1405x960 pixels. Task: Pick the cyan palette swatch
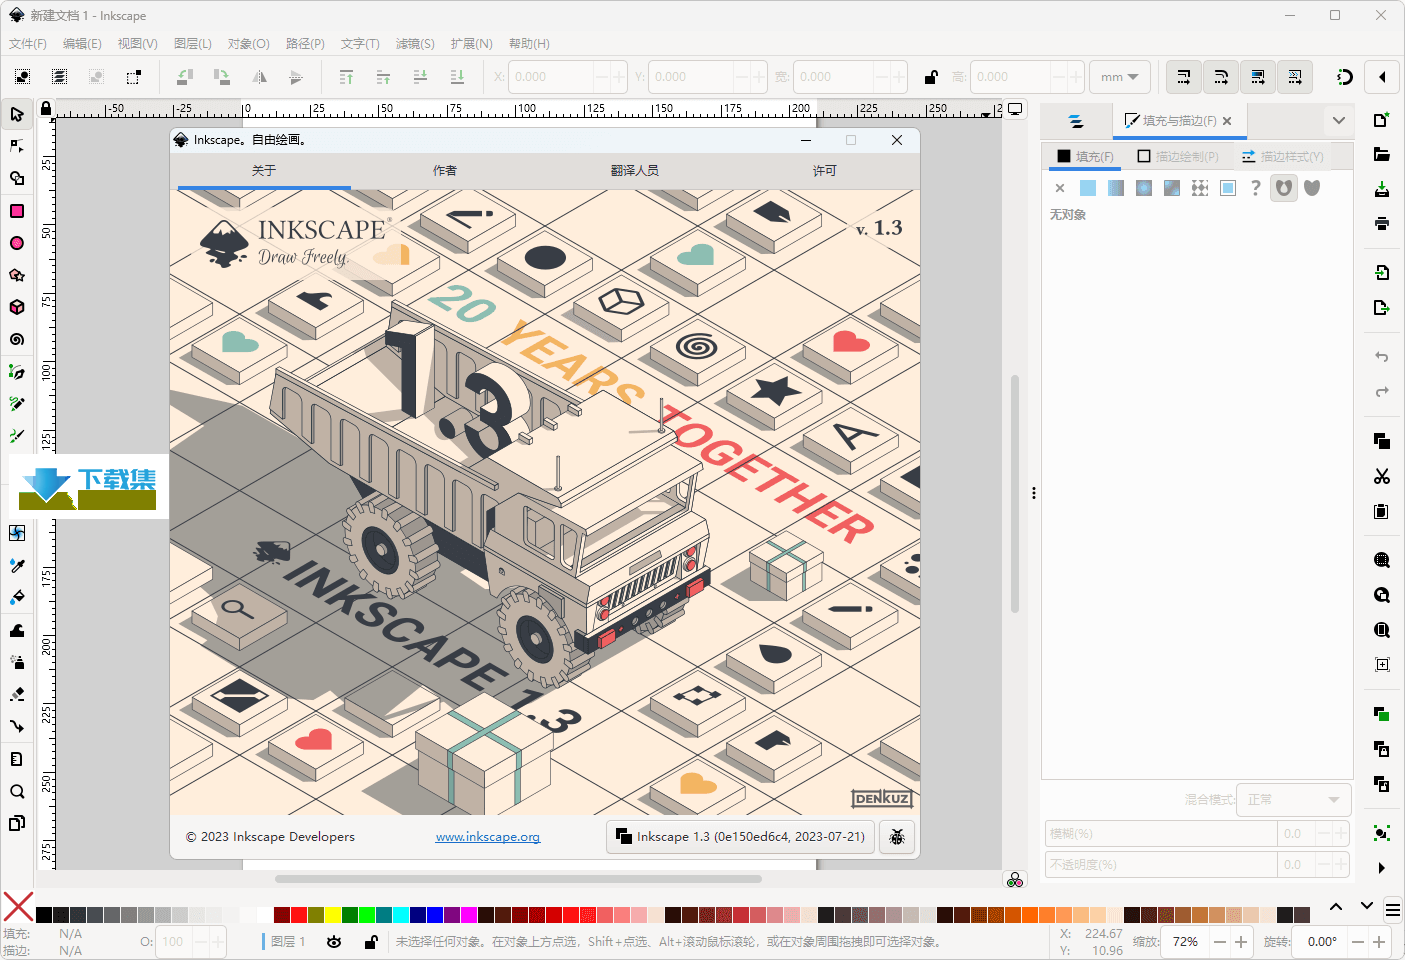[x=401, y=915]
